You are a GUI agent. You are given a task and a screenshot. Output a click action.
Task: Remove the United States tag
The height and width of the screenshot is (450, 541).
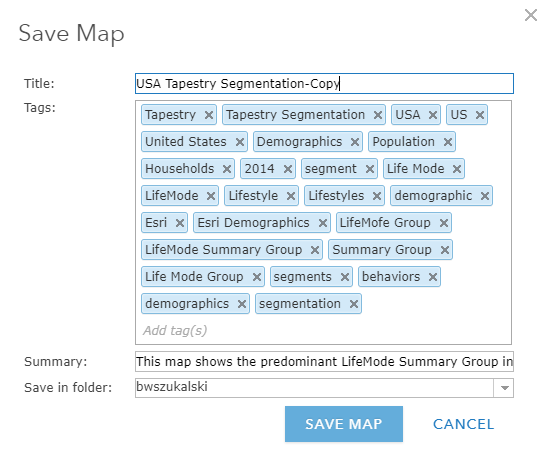point(240,142)
